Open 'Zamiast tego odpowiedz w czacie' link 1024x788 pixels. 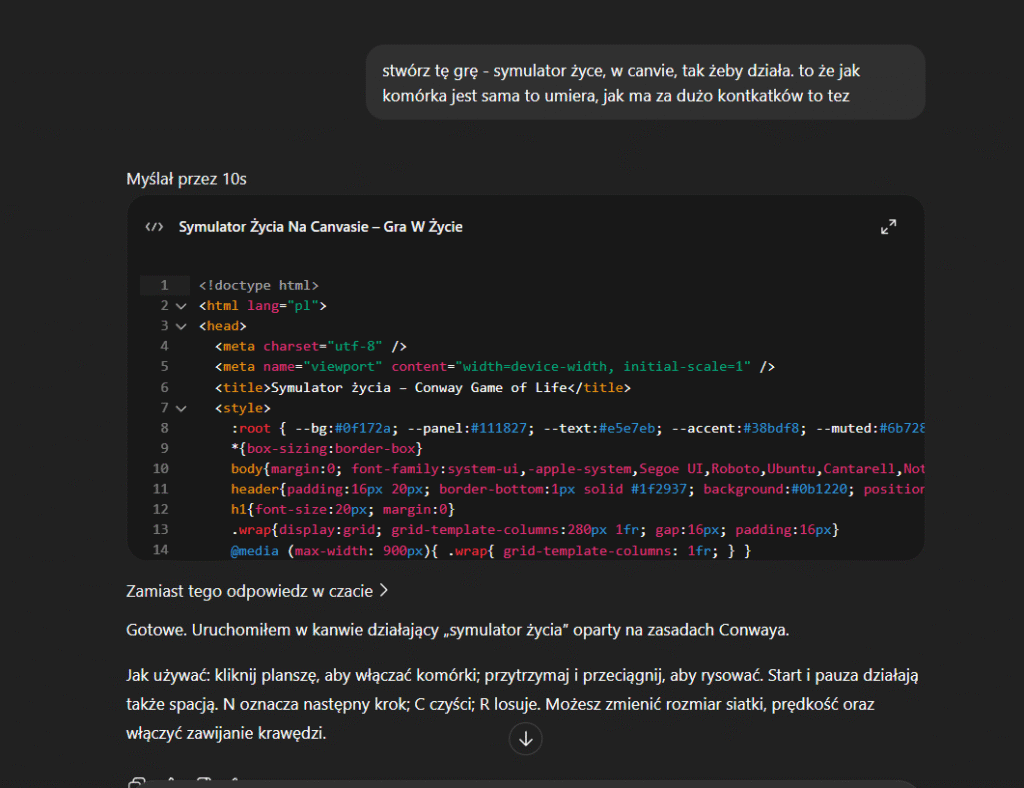pos(257,591)
